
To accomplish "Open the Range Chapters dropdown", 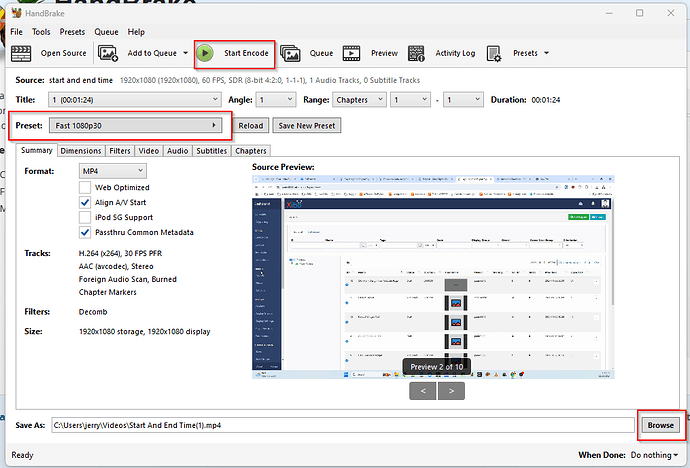I will 360,100.
